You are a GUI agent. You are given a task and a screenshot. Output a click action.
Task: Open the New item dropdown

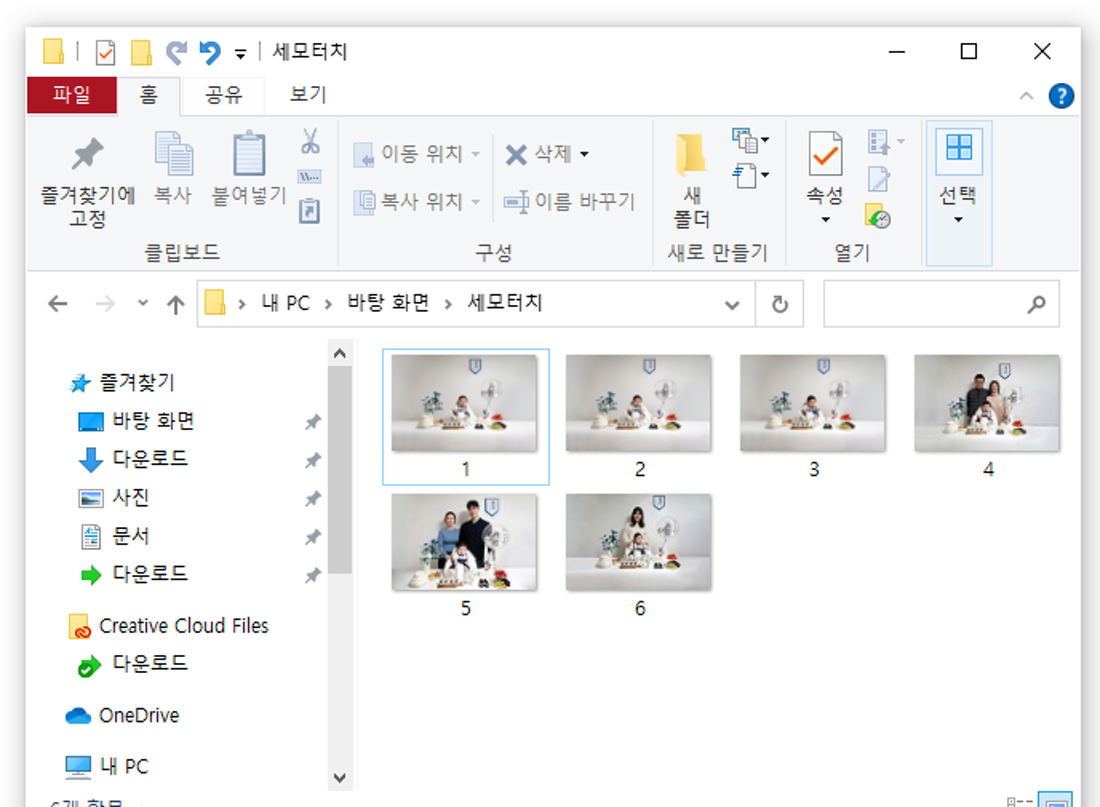coord(751,140)
